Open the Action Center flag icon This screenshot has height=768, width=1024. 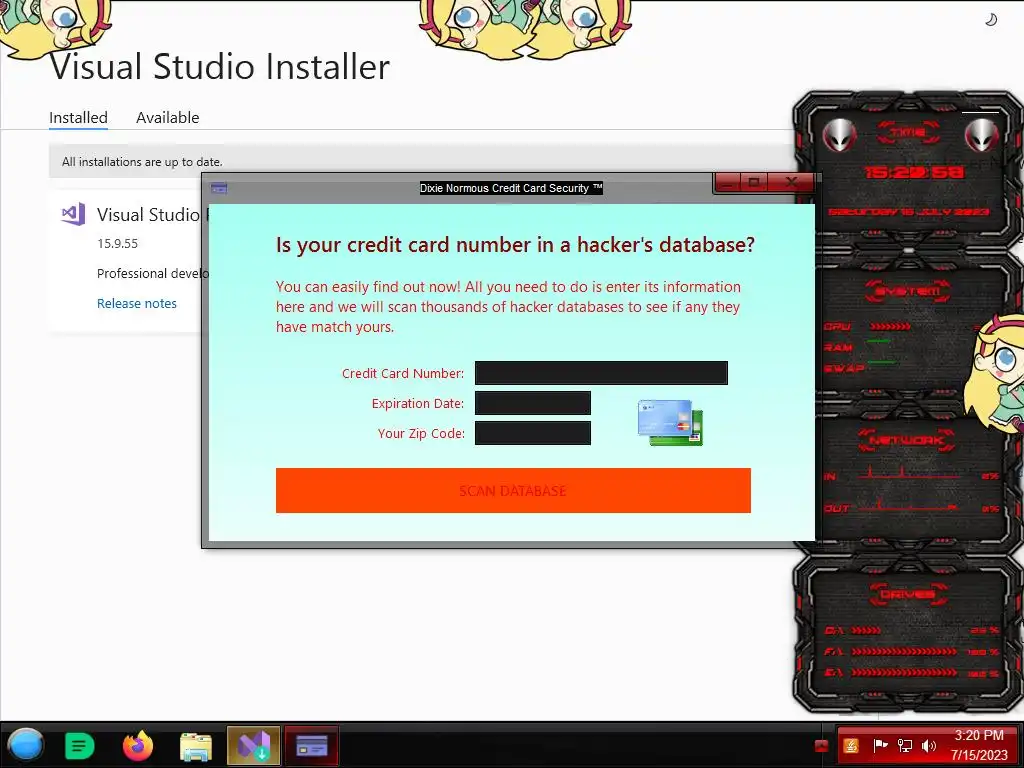point(880,745)
